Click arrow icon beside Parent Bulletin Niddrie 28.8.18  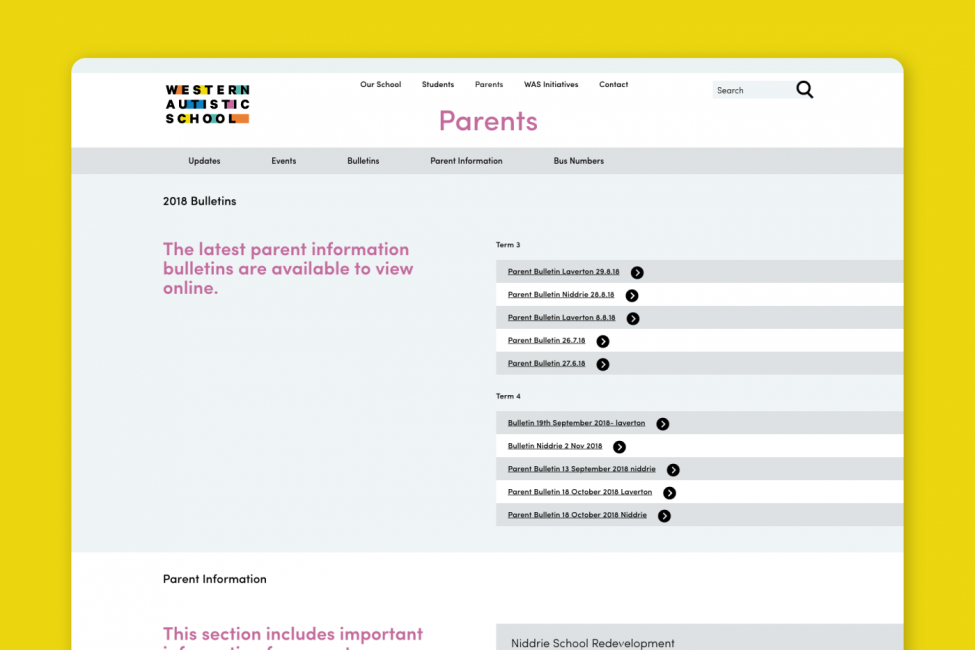[x=632, y=295]
